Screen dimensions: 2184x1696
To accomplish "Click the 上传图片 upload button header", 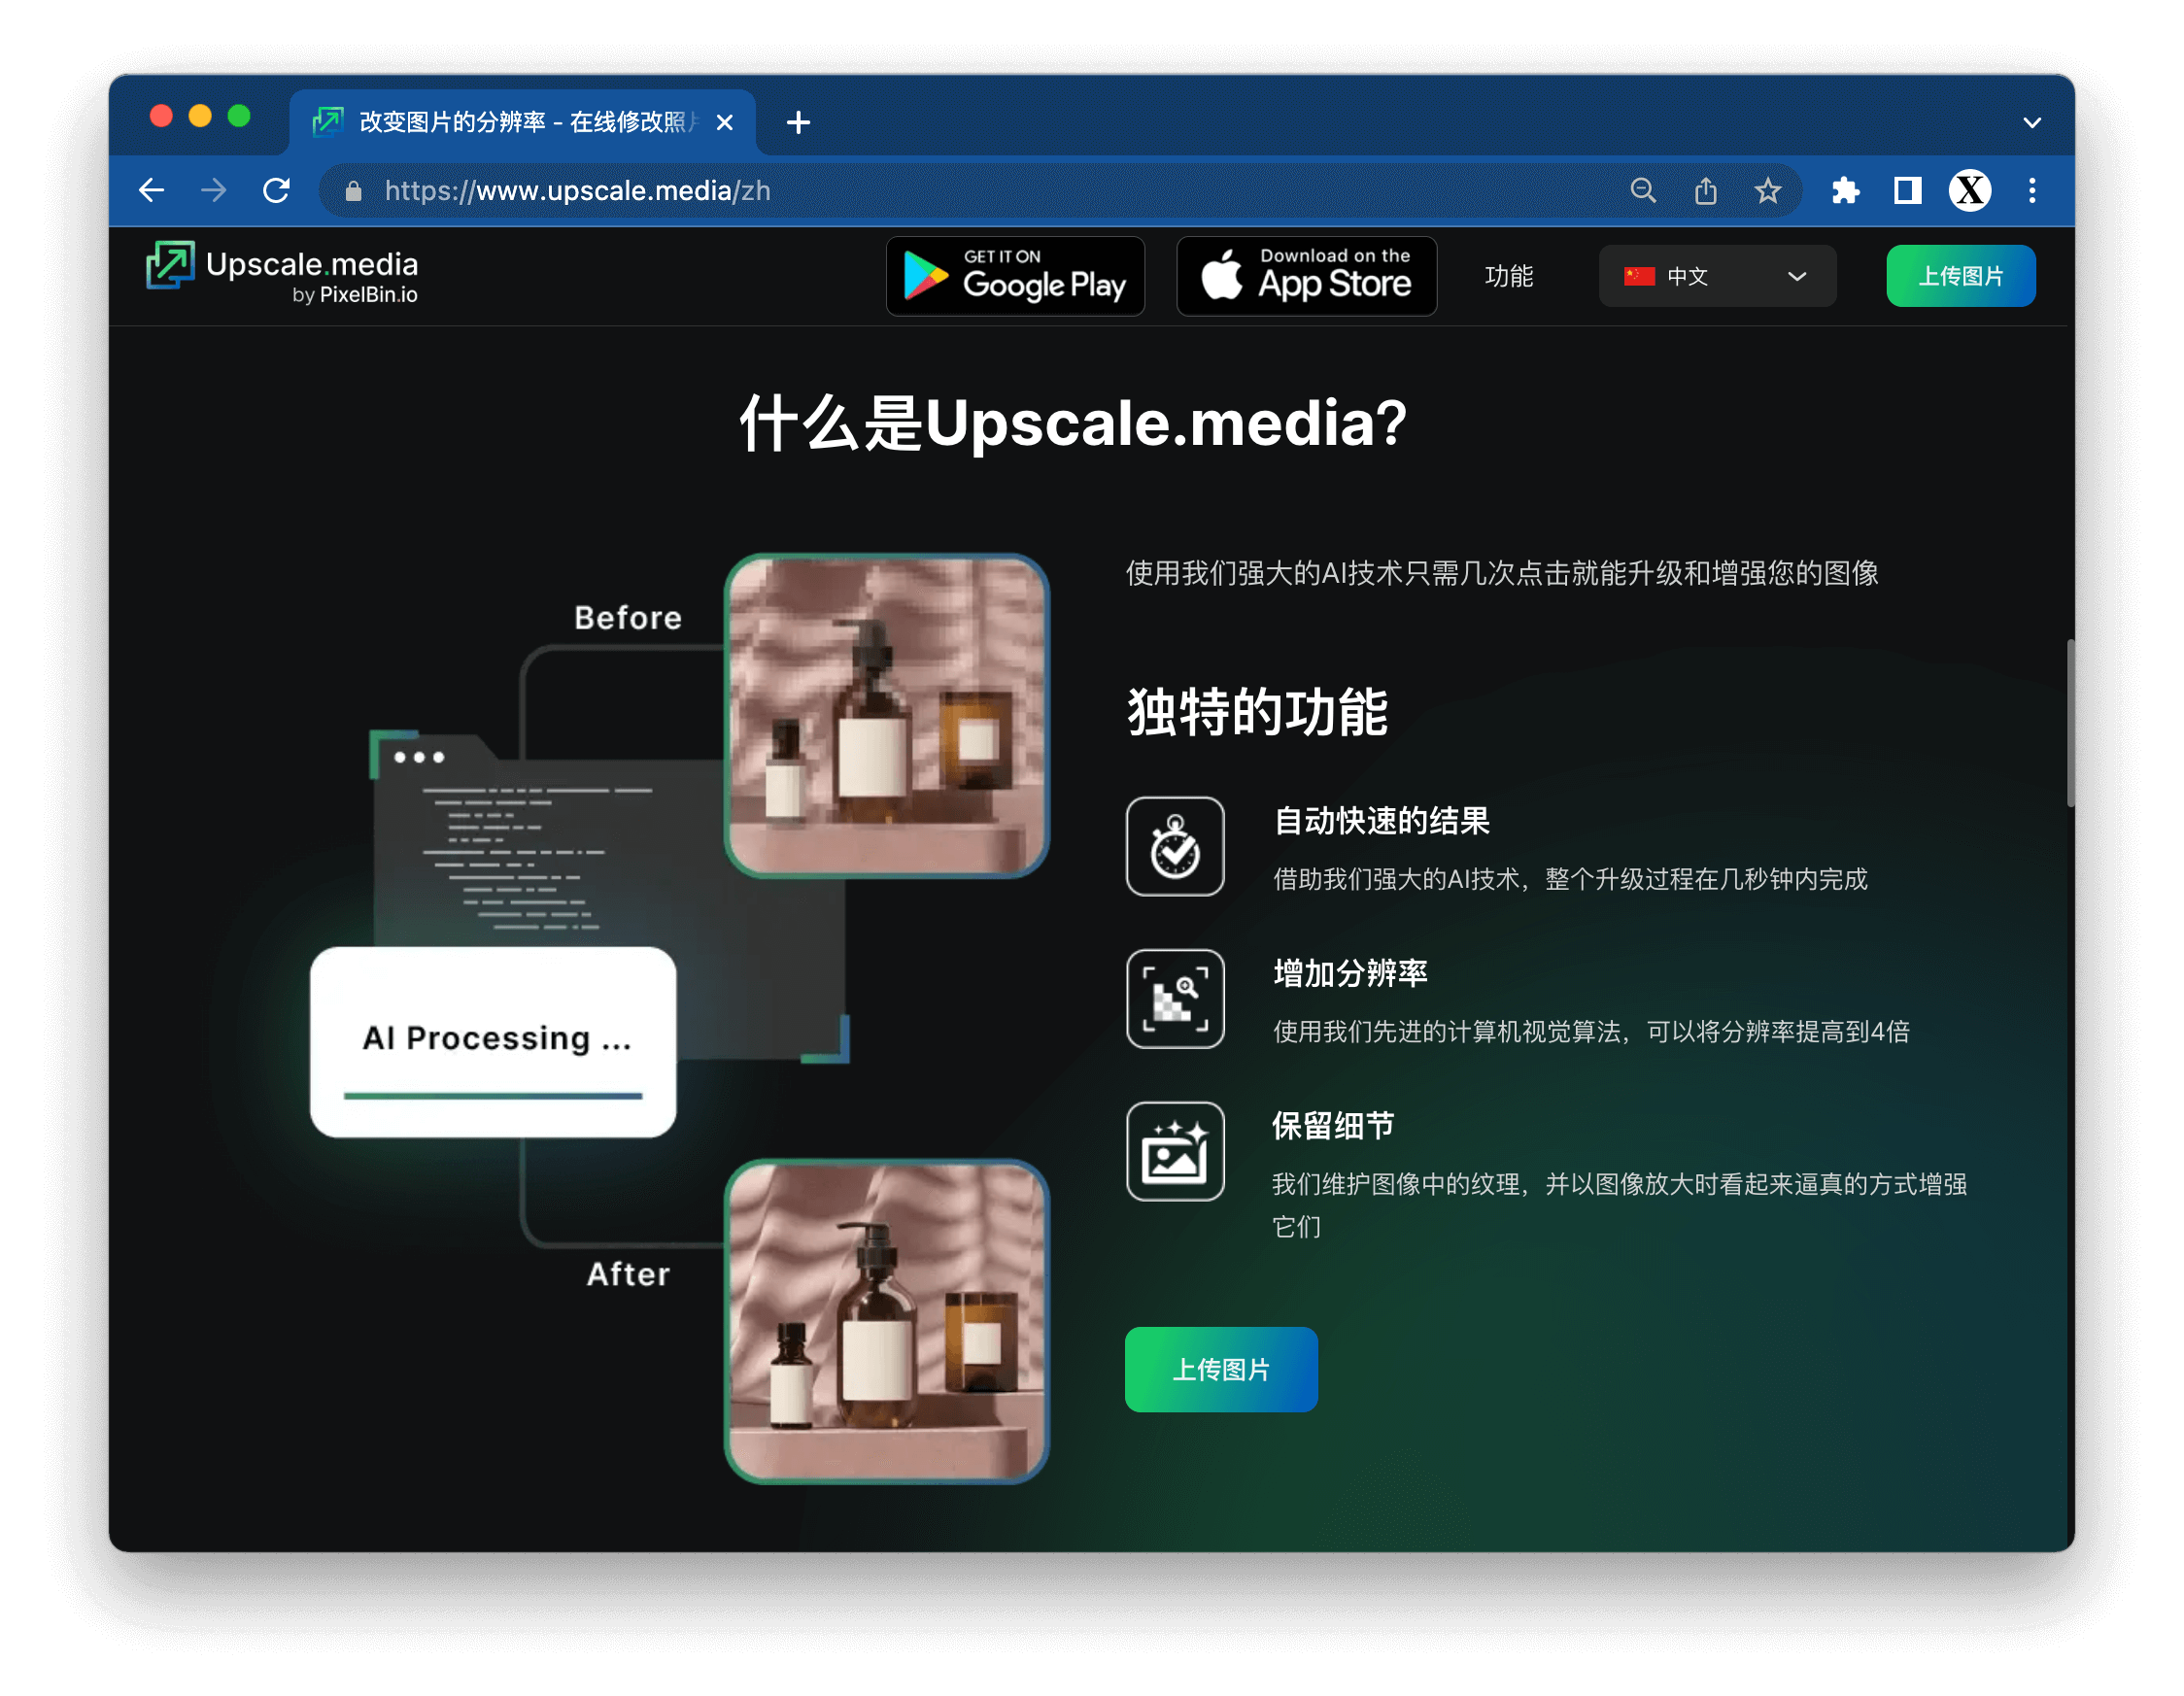I will click(x=1957, y=277).
